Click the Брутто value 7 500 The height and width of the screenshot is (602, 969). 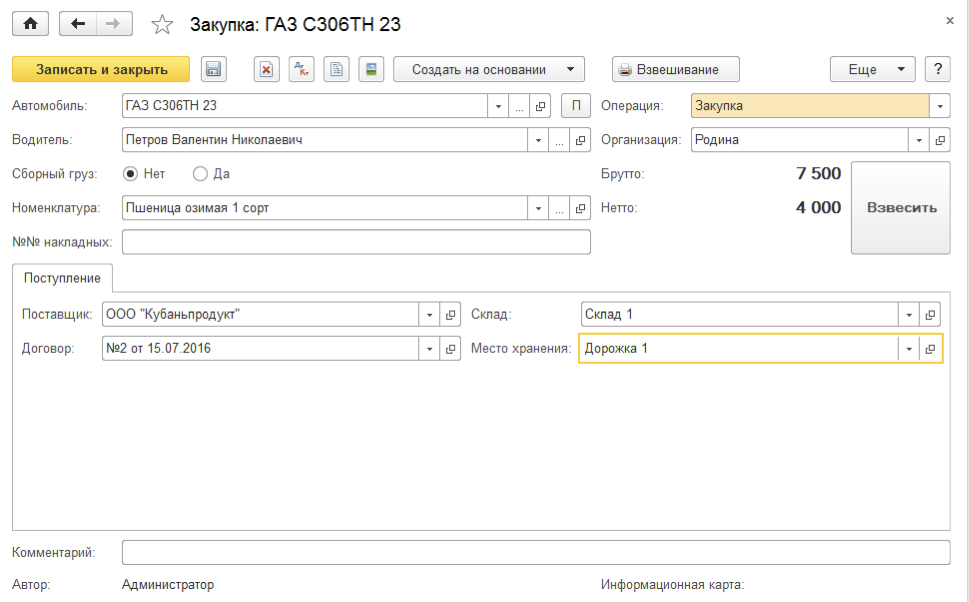[x=818, y=174]
